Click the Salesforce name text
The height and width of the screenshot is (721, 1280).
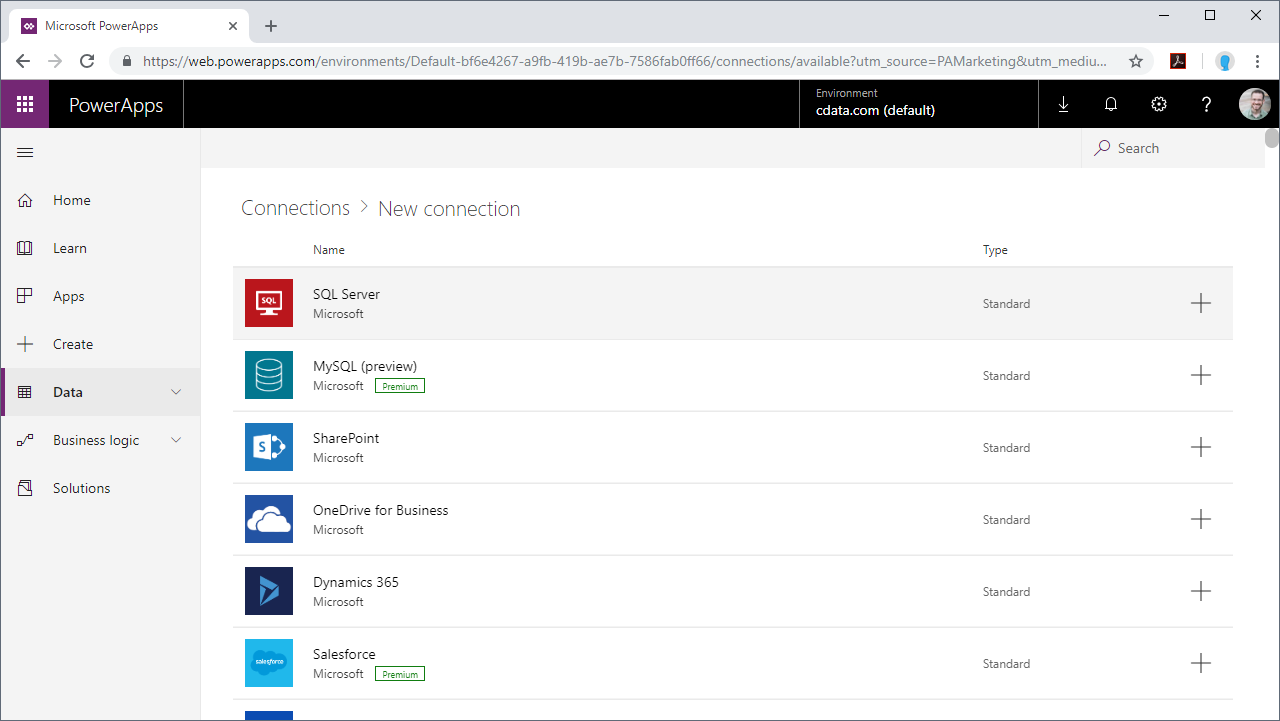344,654
